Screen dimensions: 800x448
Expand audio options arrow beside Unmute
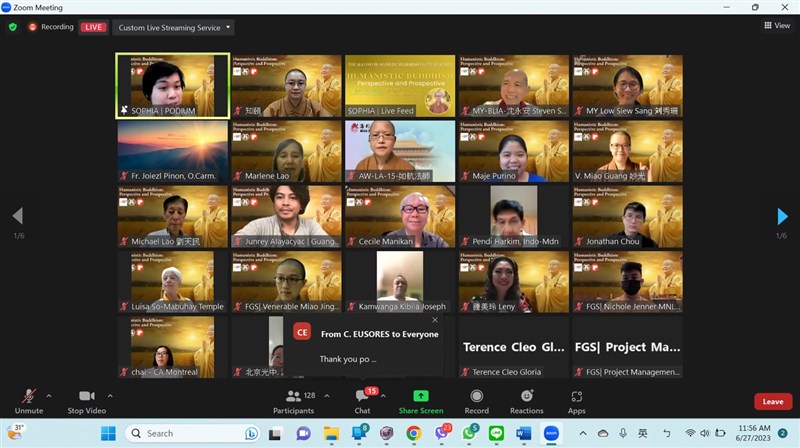(48, 396)
